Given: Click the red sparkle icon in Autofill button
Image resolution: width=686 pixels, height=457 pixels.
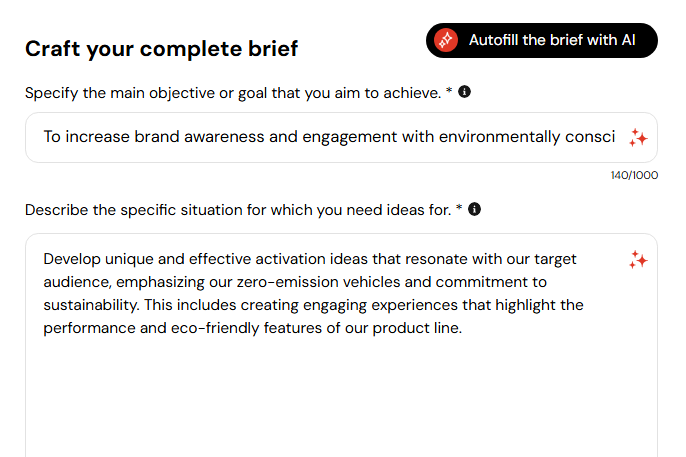Looking at the screenshot, I should coord(446,40).
